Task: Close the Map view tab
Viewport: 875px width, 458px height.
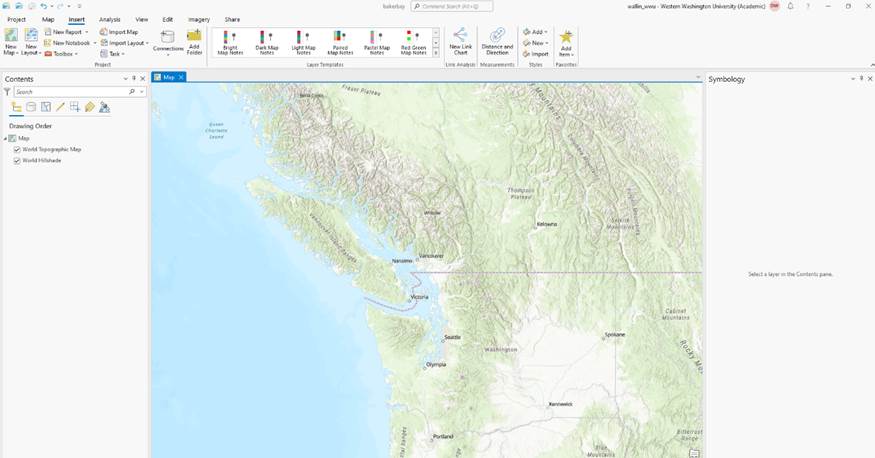Action: (181, 78)
